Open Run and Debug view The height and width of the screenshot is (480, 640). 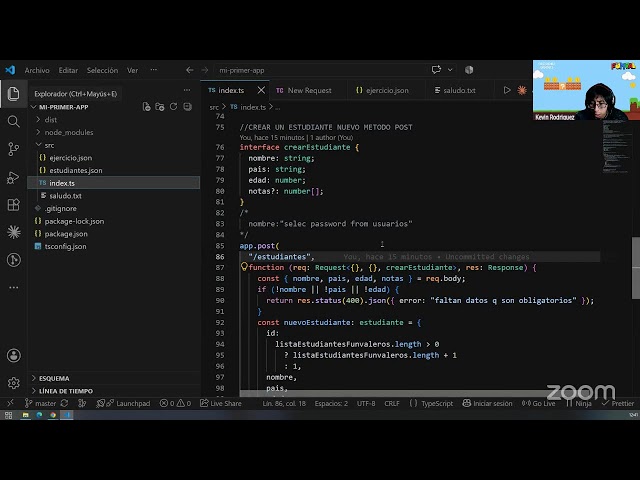[13, 177]
